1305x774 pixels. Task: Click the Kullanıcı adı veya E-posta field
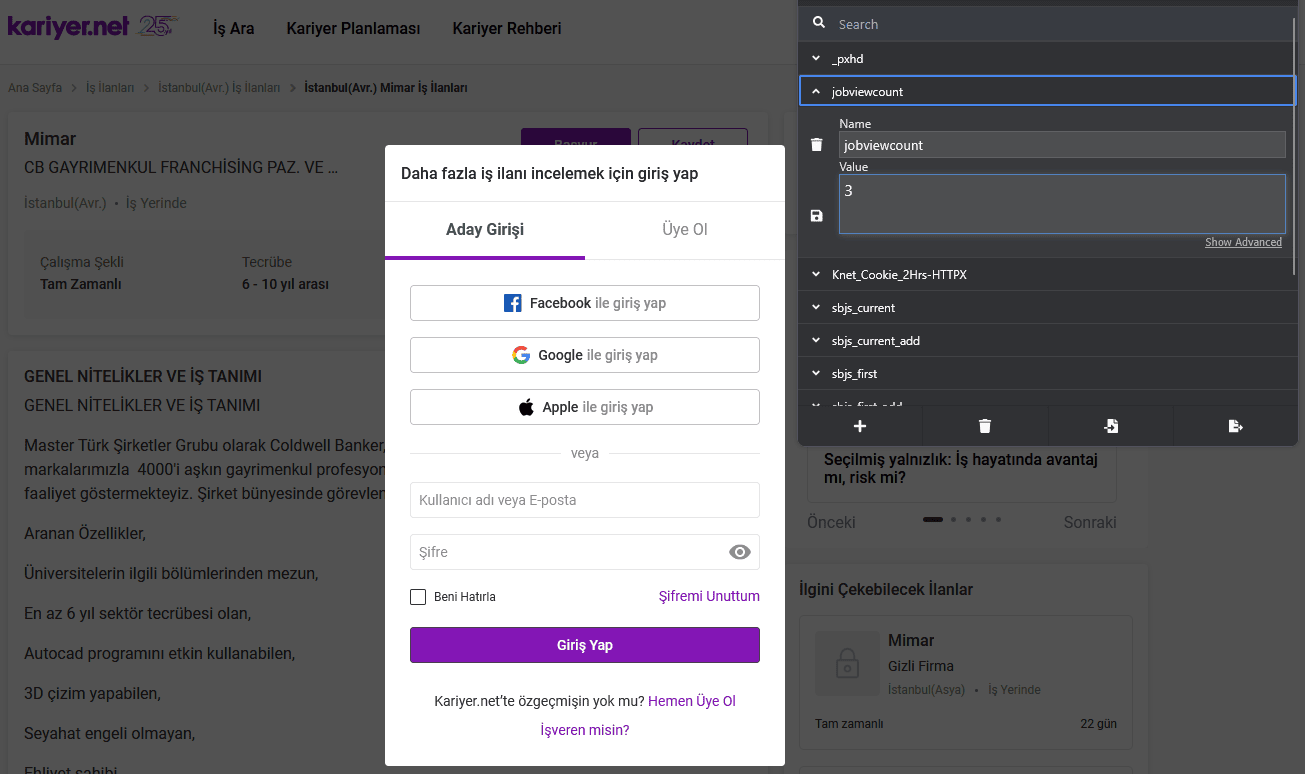click(584, 500)
